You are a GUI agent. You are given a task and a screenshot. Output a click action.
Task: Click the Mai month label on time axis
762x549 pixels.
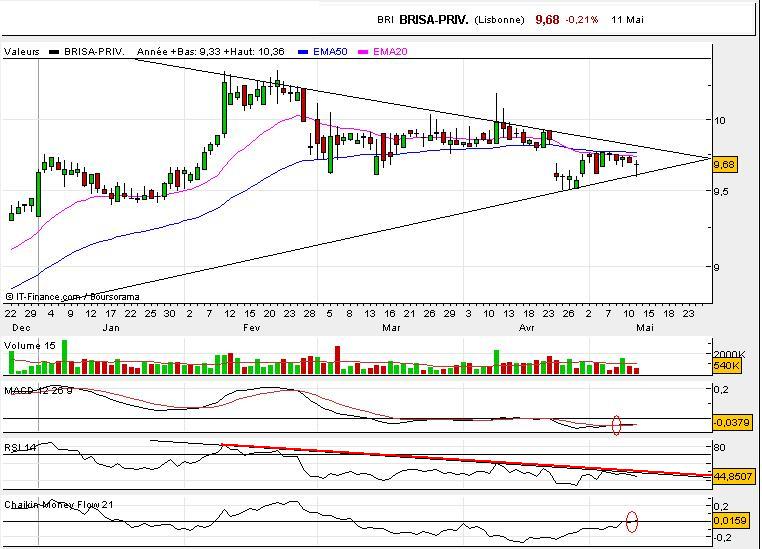(645, 327)
